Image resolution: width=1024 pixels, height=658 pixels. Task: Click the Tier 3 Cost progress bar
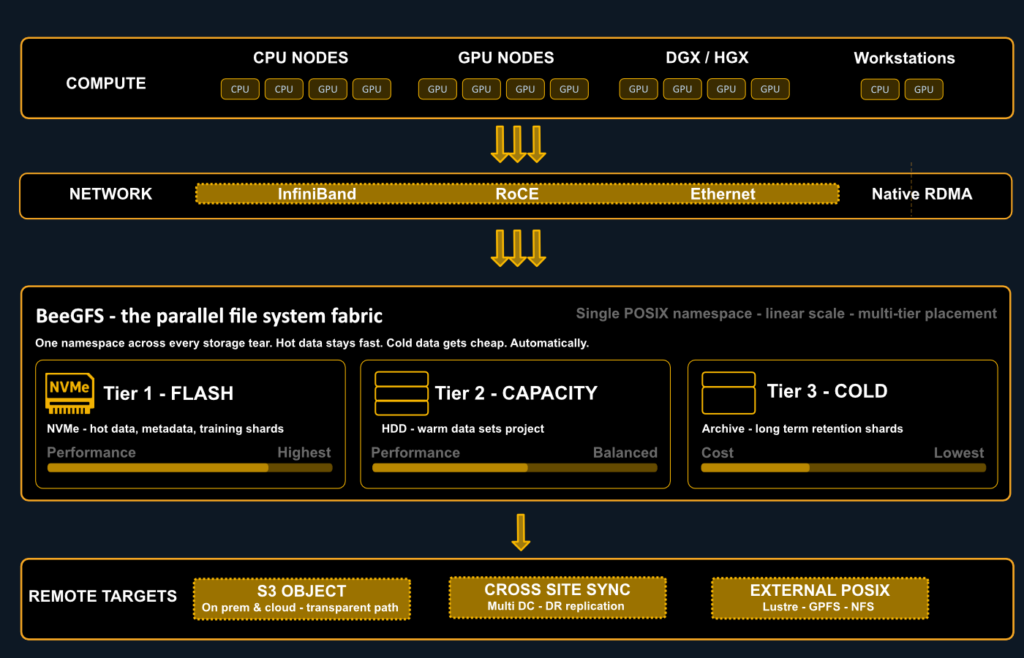843,467
